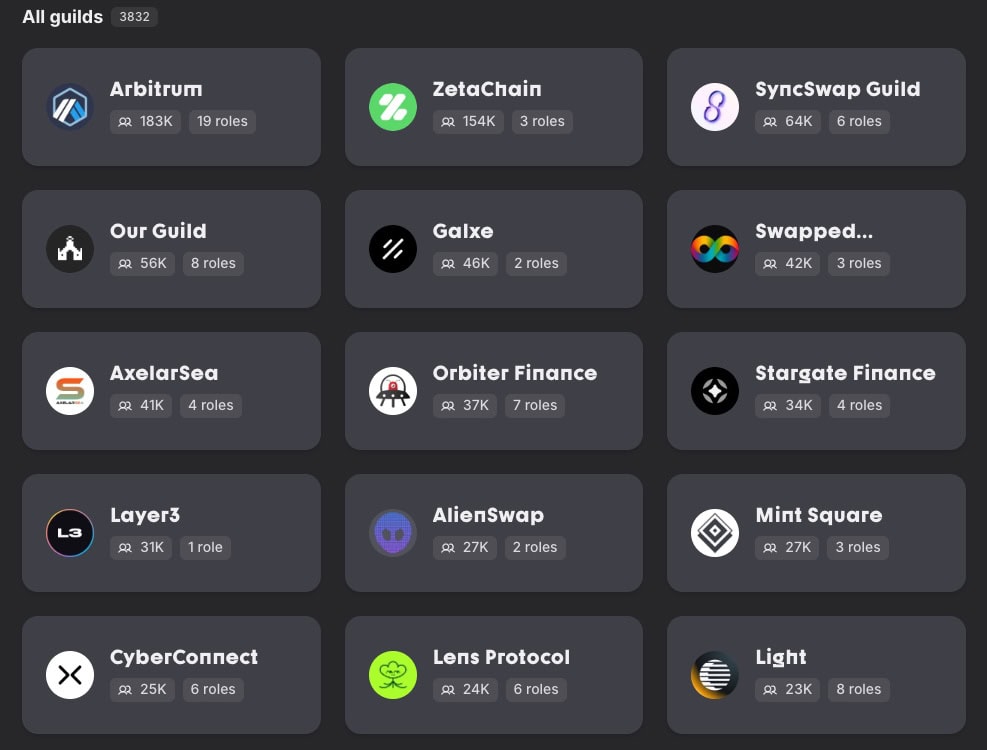Viewport: 987px width, 750px height.
Task: Click the AxelarSea logo icon
Action: click(70, 391)
